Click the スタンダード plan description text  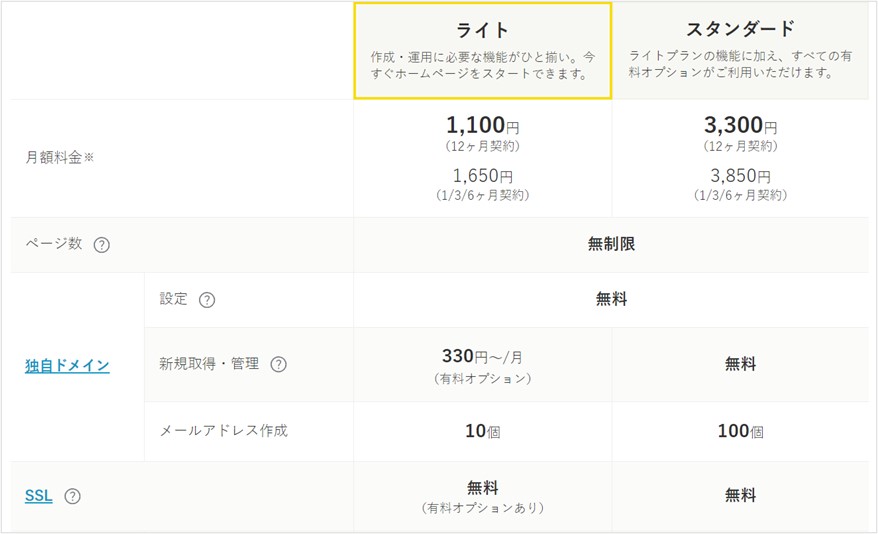[x=740, y=65]
